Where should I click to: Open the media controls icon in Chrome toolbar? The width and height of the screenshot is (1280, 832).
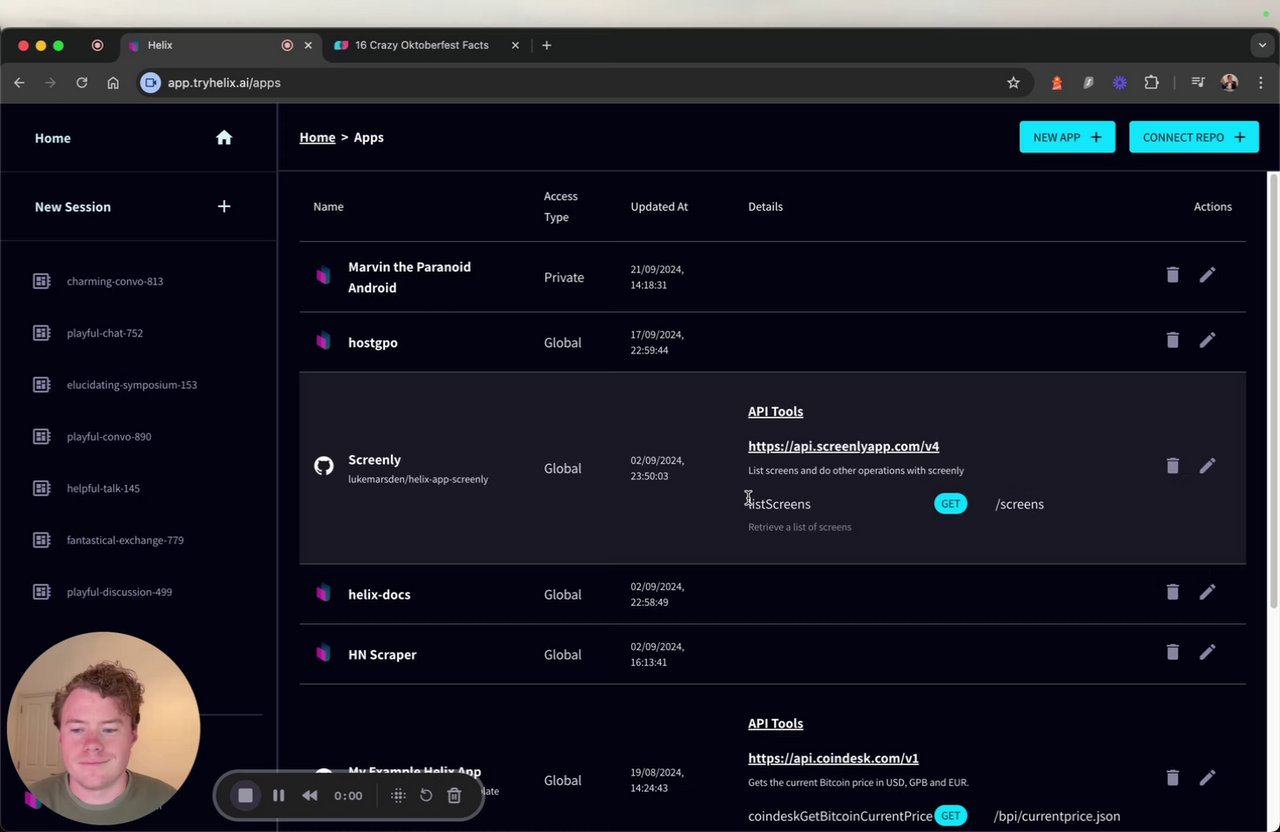pos(1198,83)
